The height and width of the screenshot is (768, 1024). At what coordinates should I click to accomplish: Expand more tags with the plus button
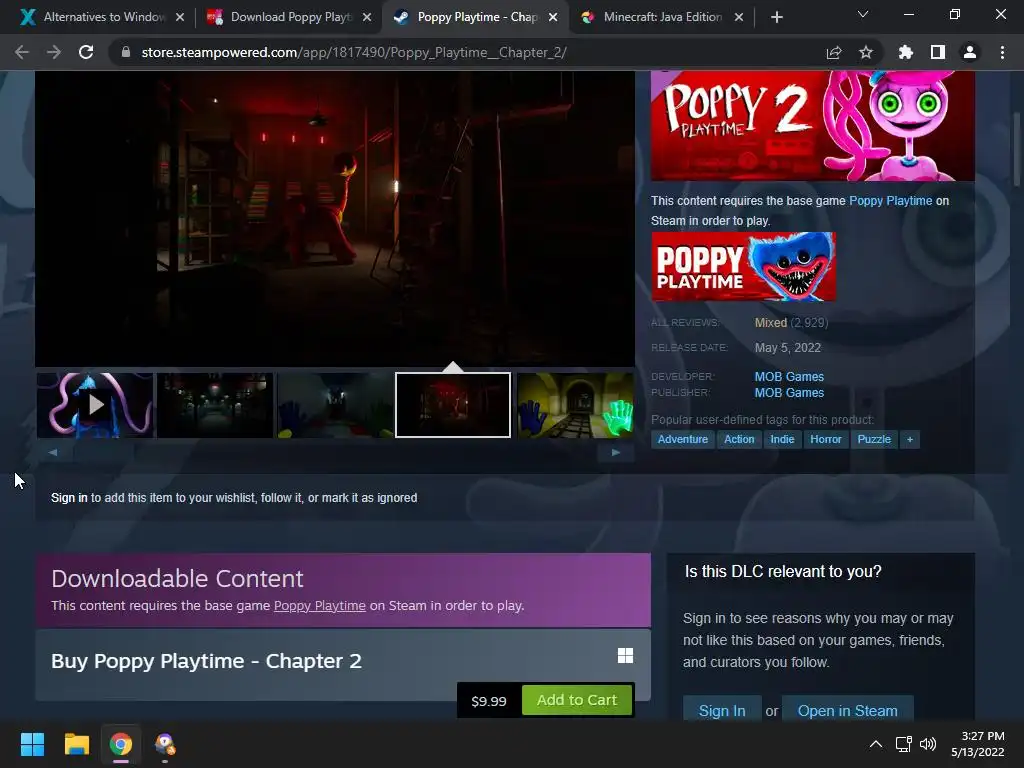click(910, 440)
